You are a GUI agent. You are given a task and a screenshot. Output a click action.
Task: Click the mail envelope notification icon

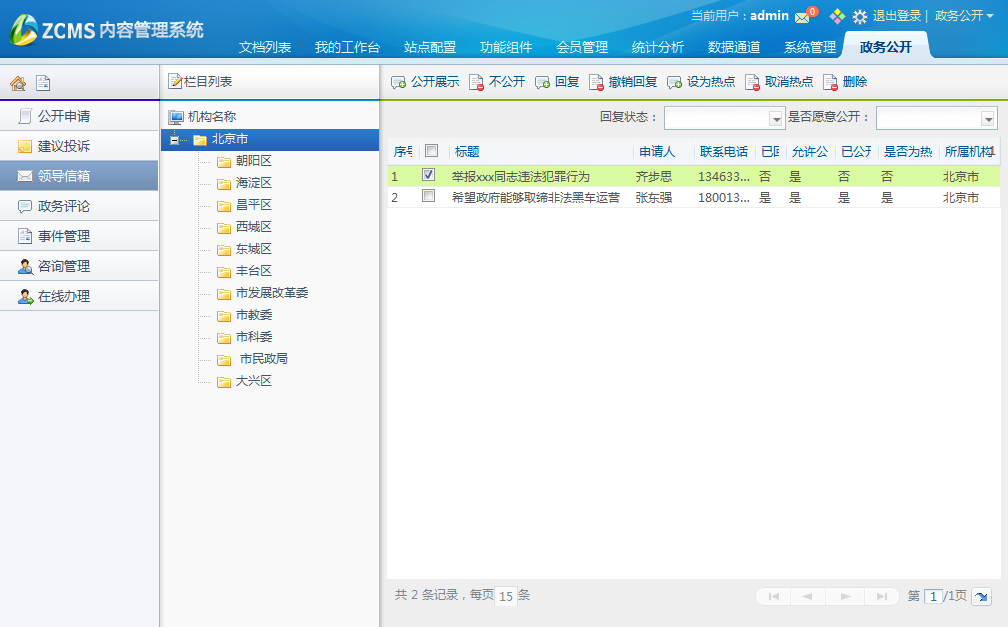pos(802,17)
